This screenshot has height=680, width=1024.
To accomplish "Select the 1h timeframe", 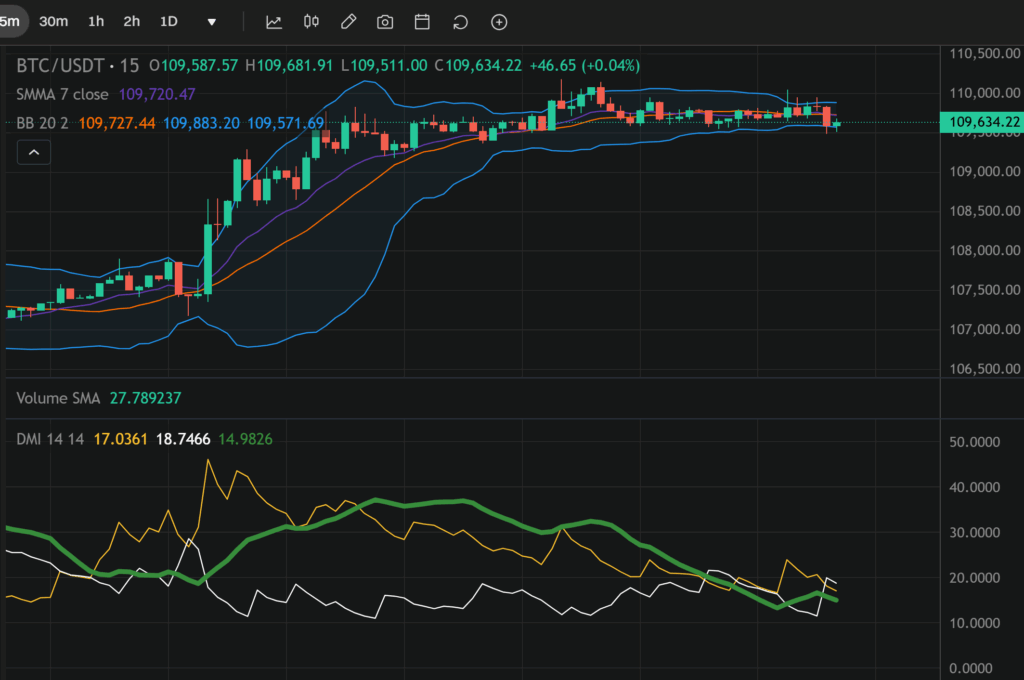I will [x=96, y=22].
